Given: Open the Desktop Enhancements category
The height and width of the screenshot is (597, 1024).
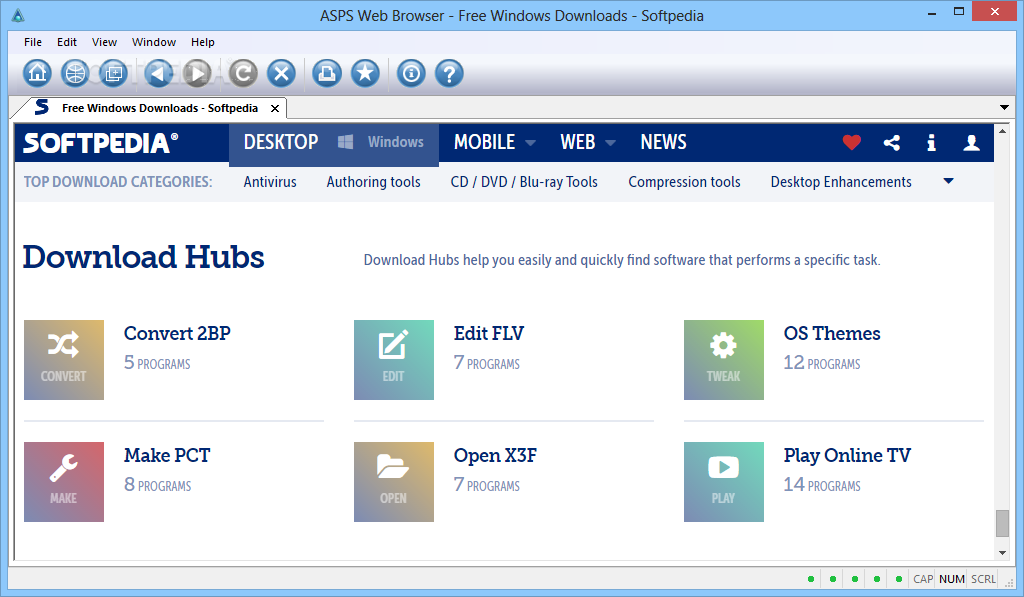Looking at the screenshot, I should coord(841,182).
